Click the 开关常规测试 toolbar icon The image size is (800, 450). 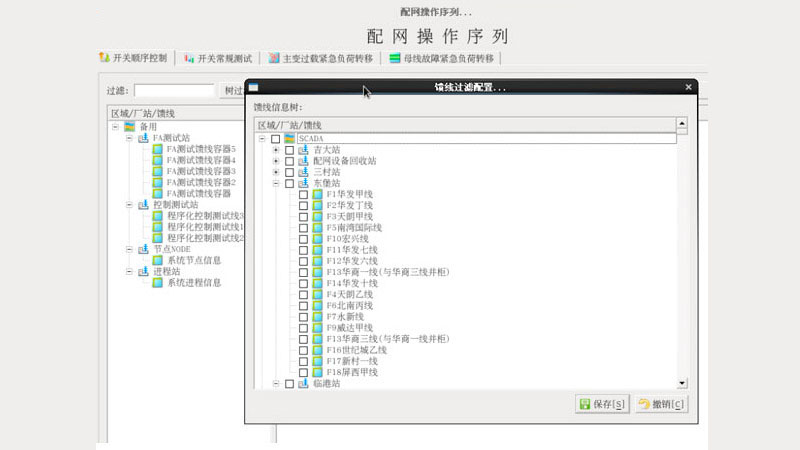click(189, 58)
